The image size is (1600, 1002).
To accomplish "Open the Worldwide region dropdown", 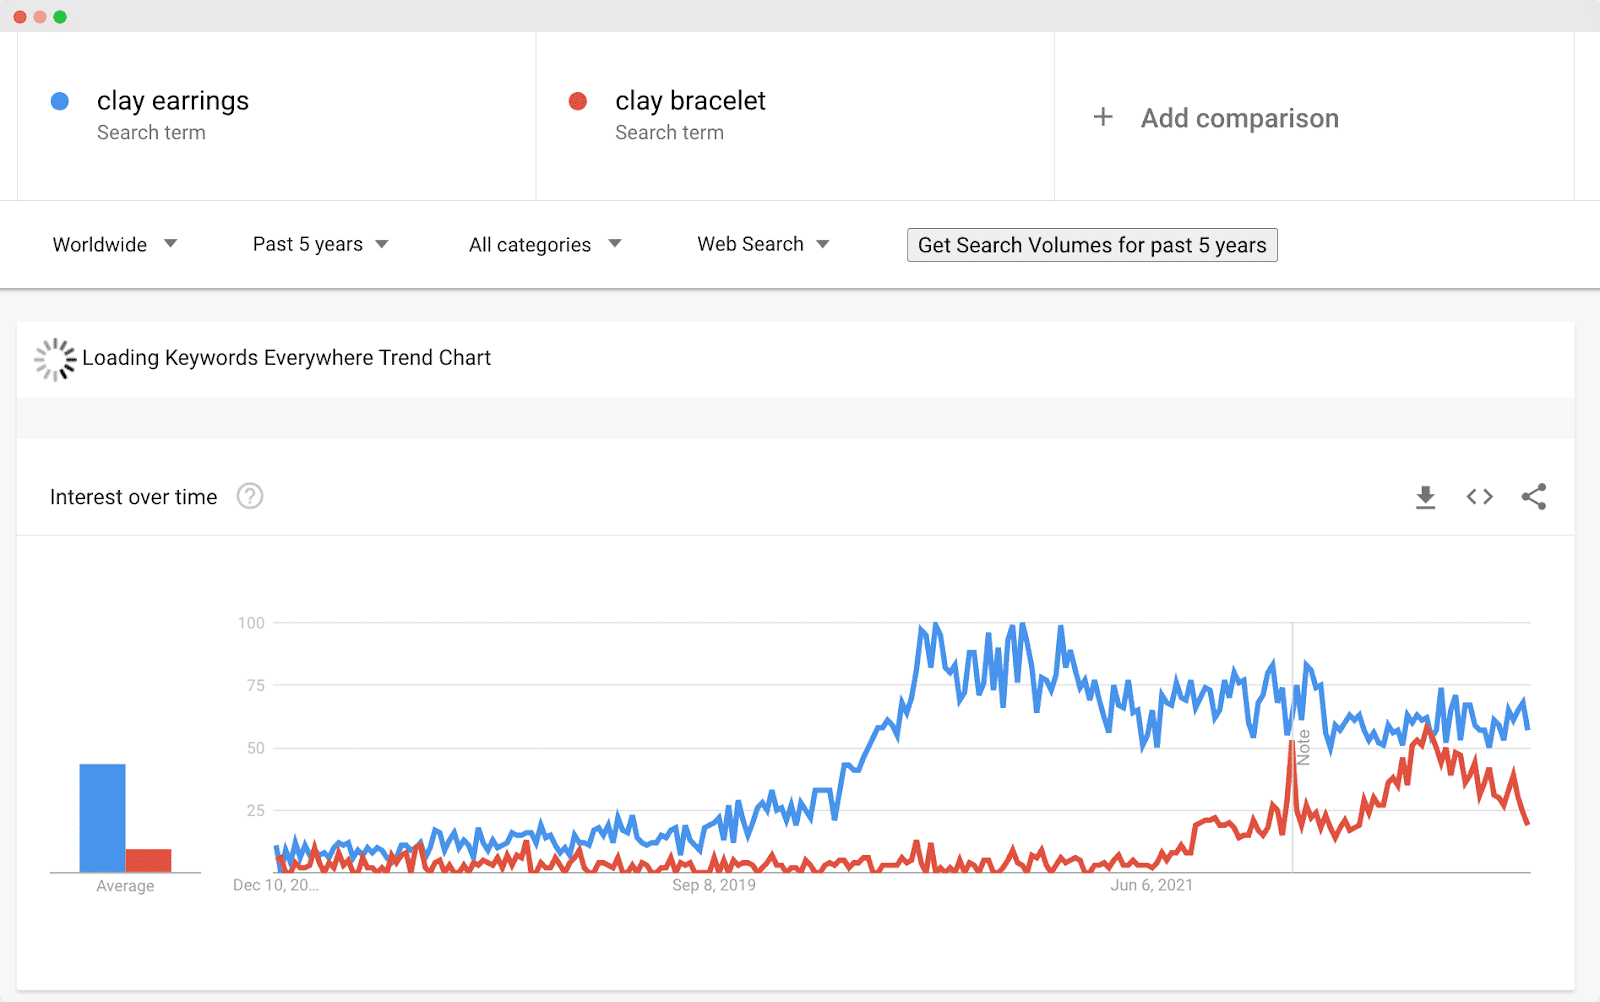I will coord(115,244).
